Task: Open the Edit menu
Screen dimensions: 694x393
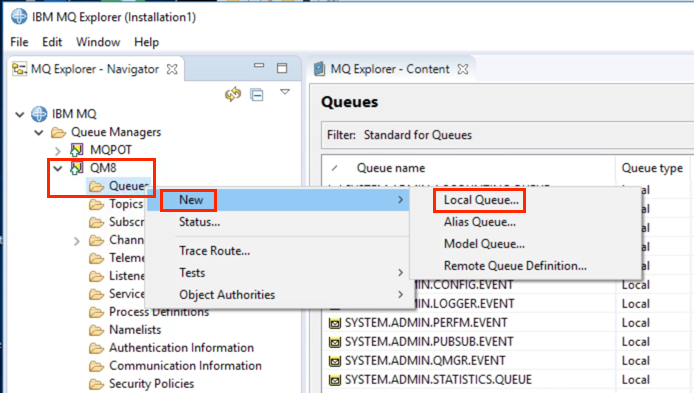Action: [x=52, y=42]
